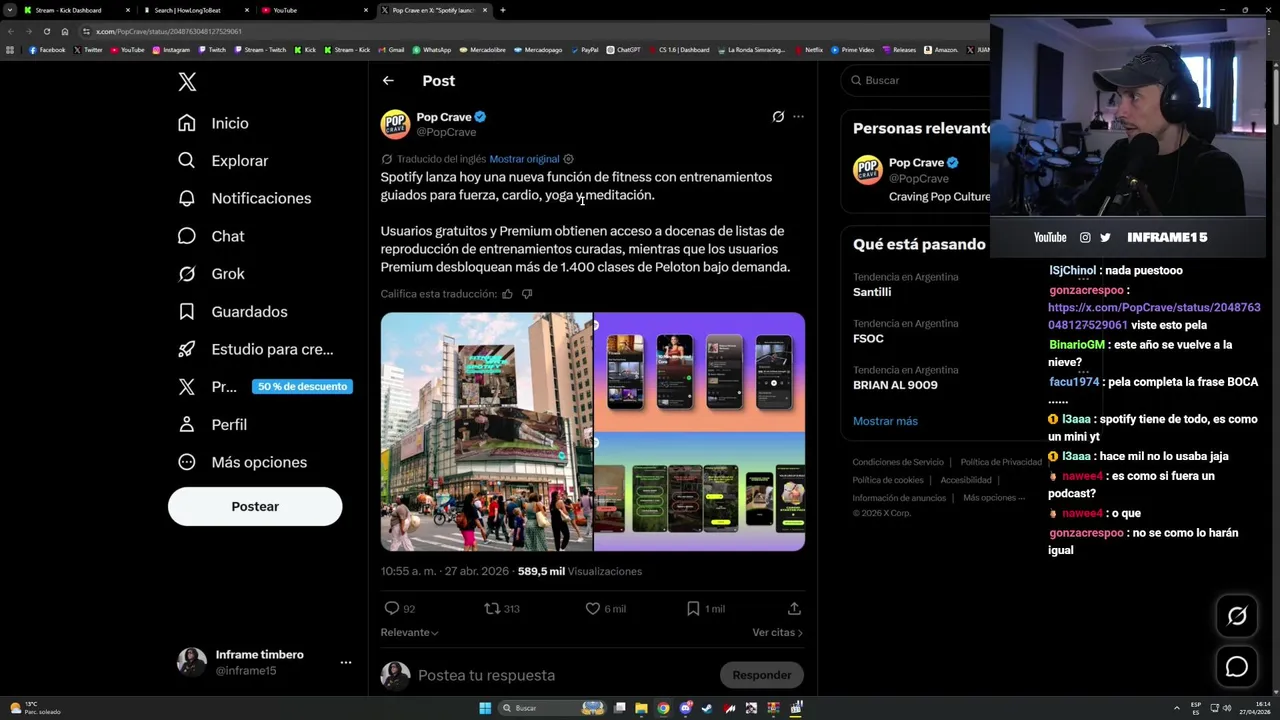
Task: Open Chrome from the taskbar
Action: point(663,708)
